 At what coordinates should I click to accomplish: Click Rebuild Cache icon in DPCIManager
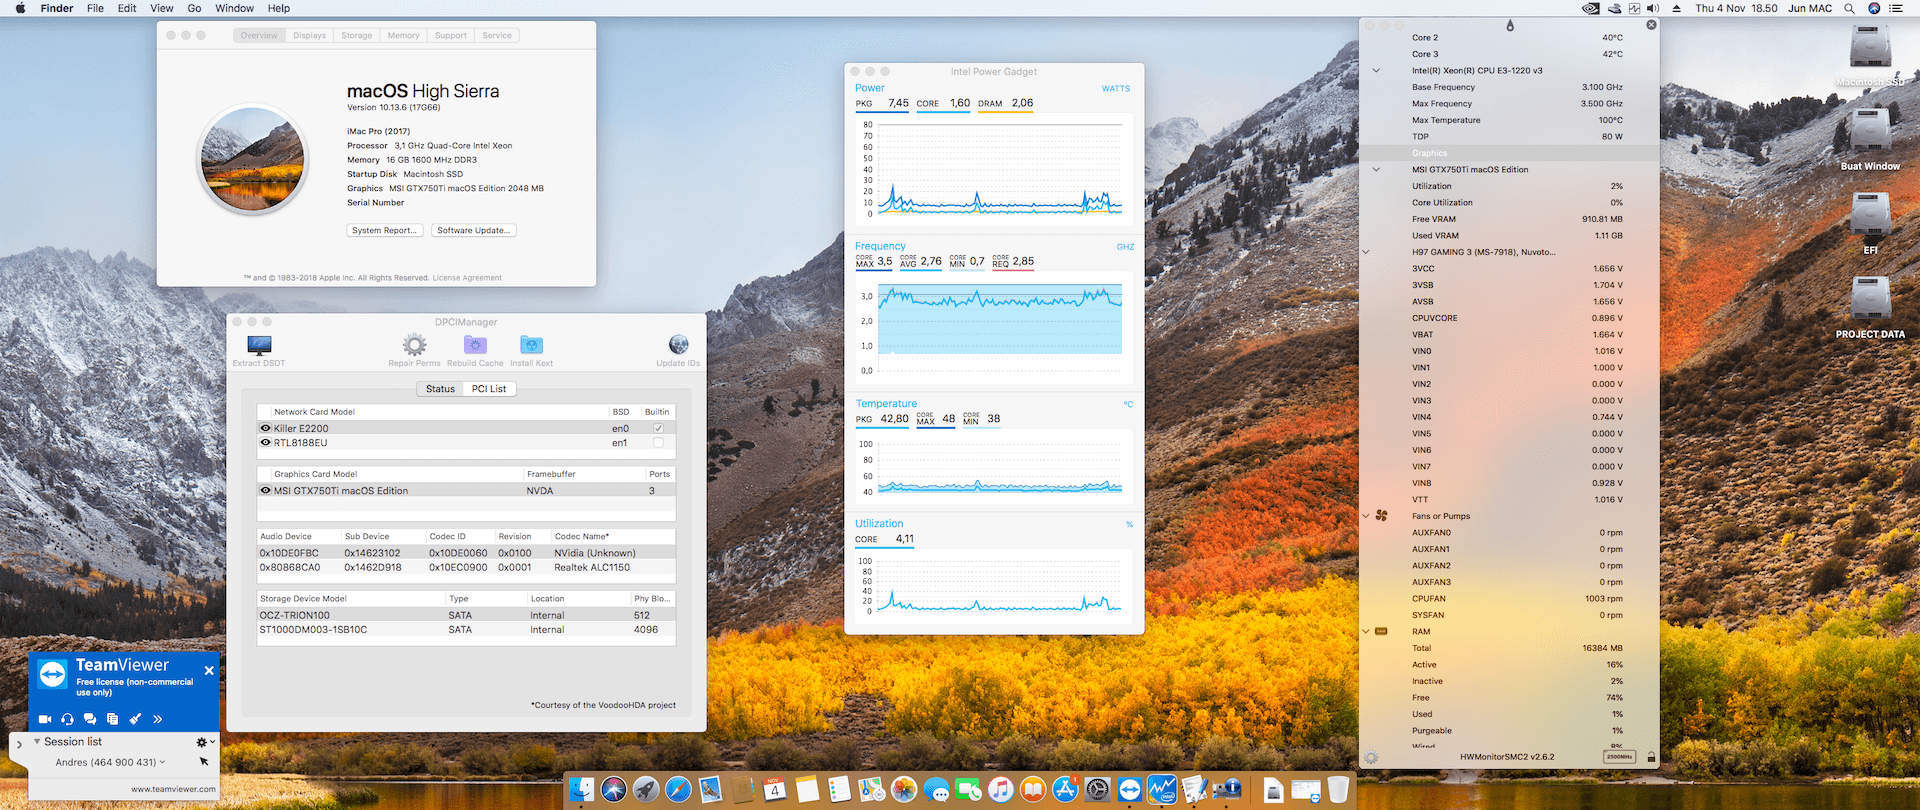[x=475, y=345]
